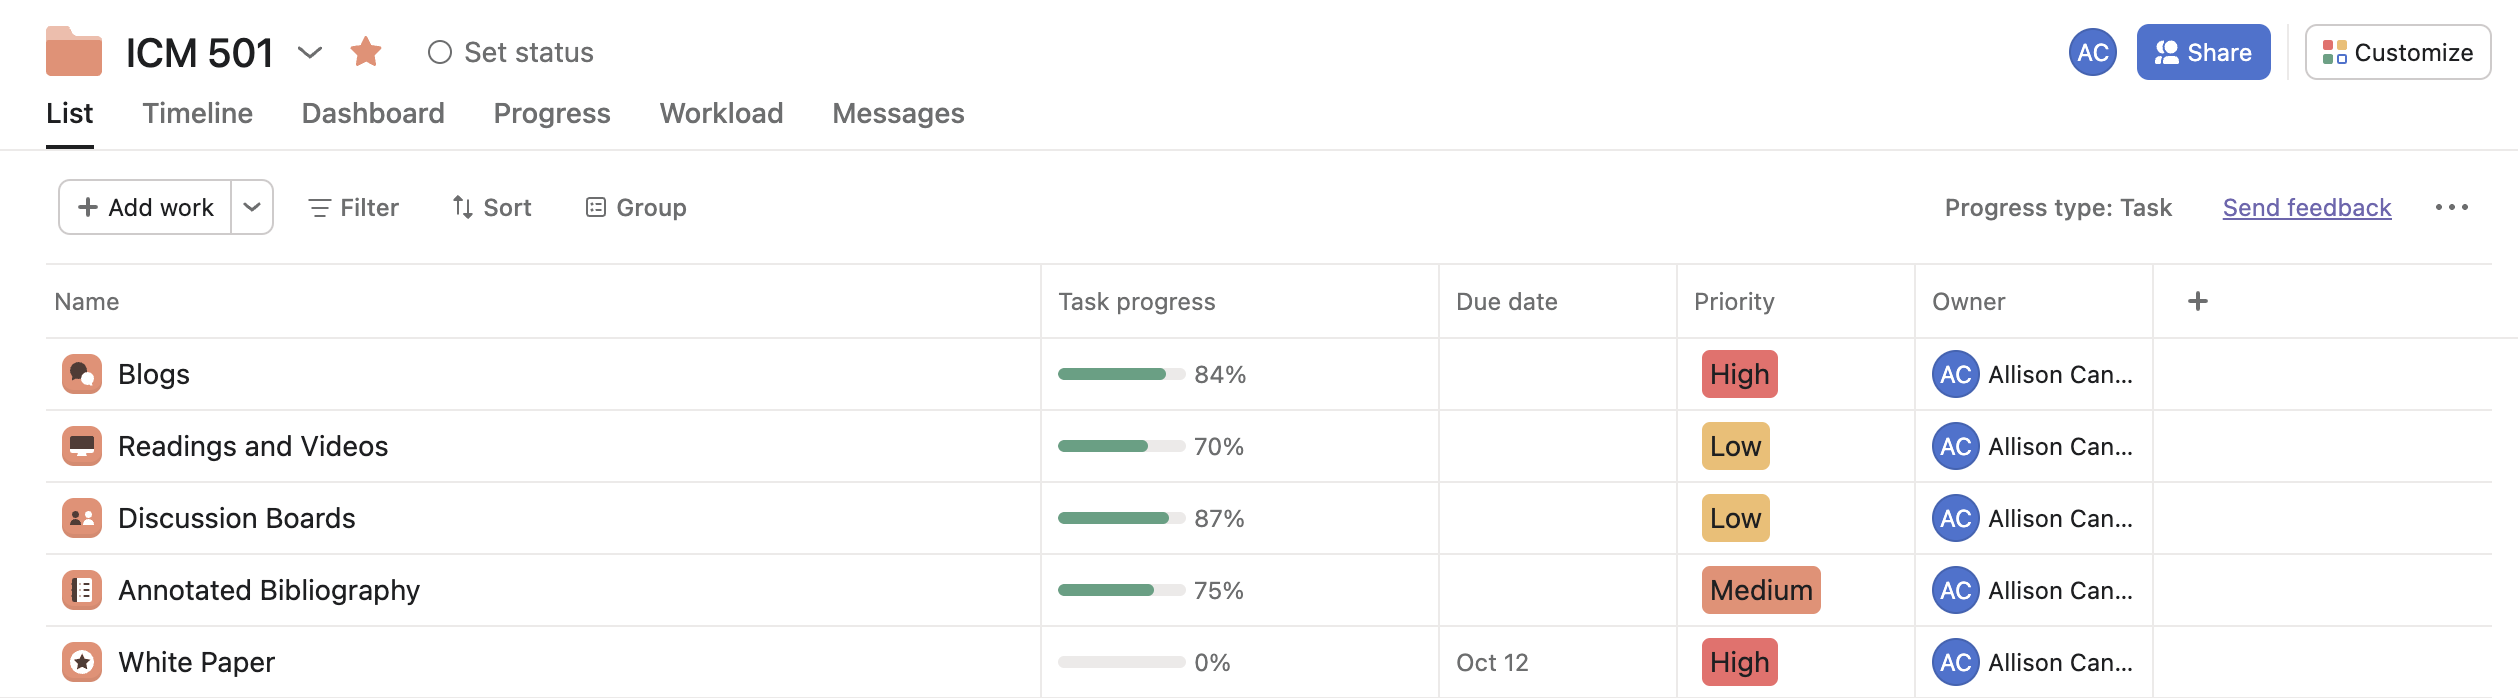Open the Group options menu
2518x698 pixels.
pyautogui.click(x=636, y=207)
